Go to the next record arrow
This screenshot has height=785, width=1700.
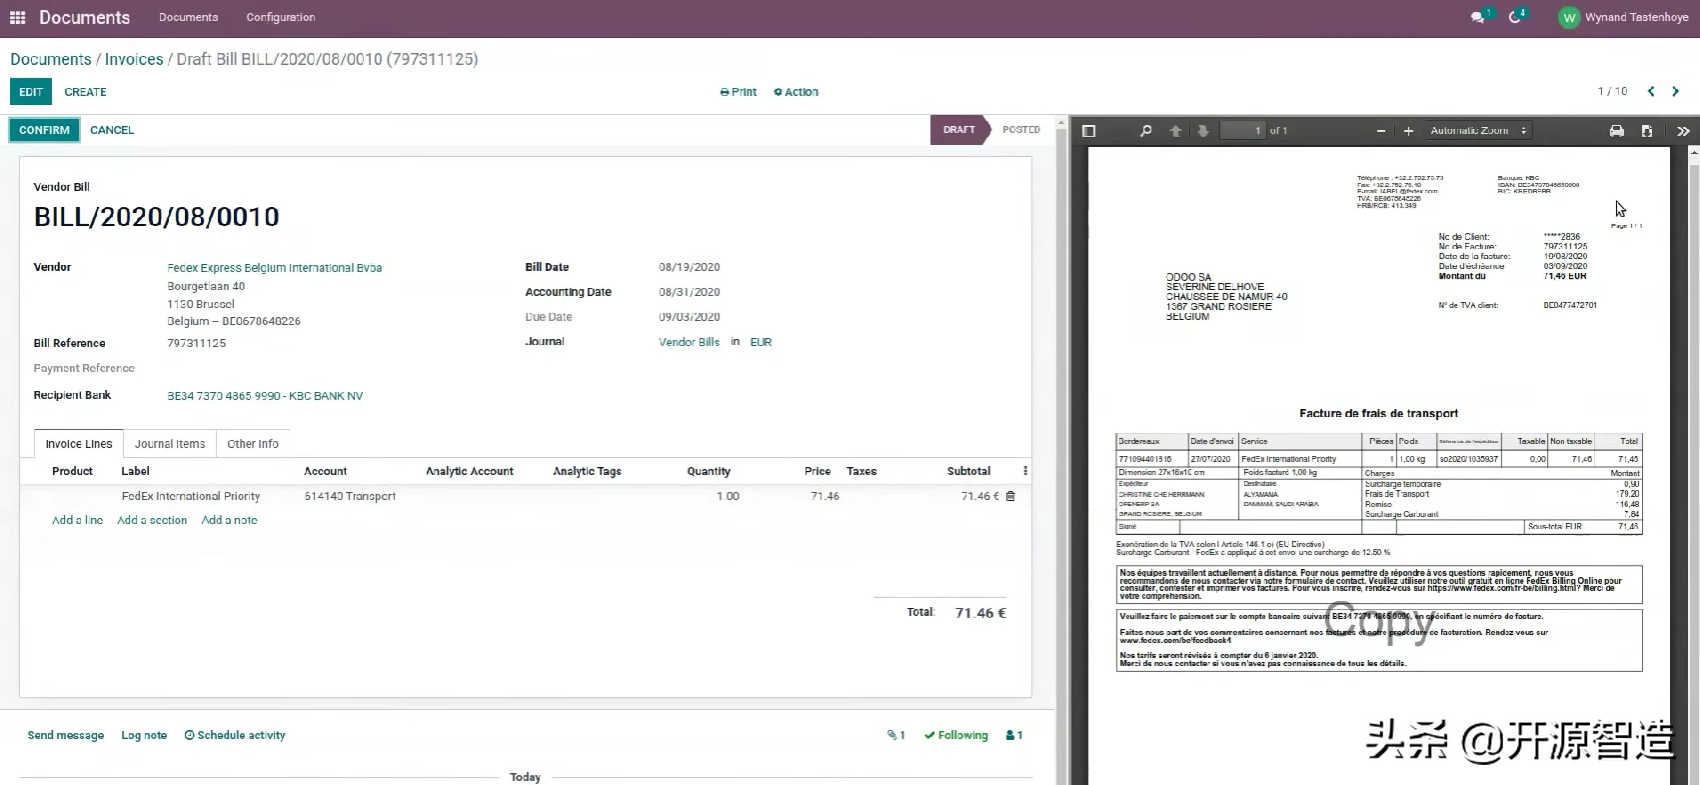(x=1676, y=91)
